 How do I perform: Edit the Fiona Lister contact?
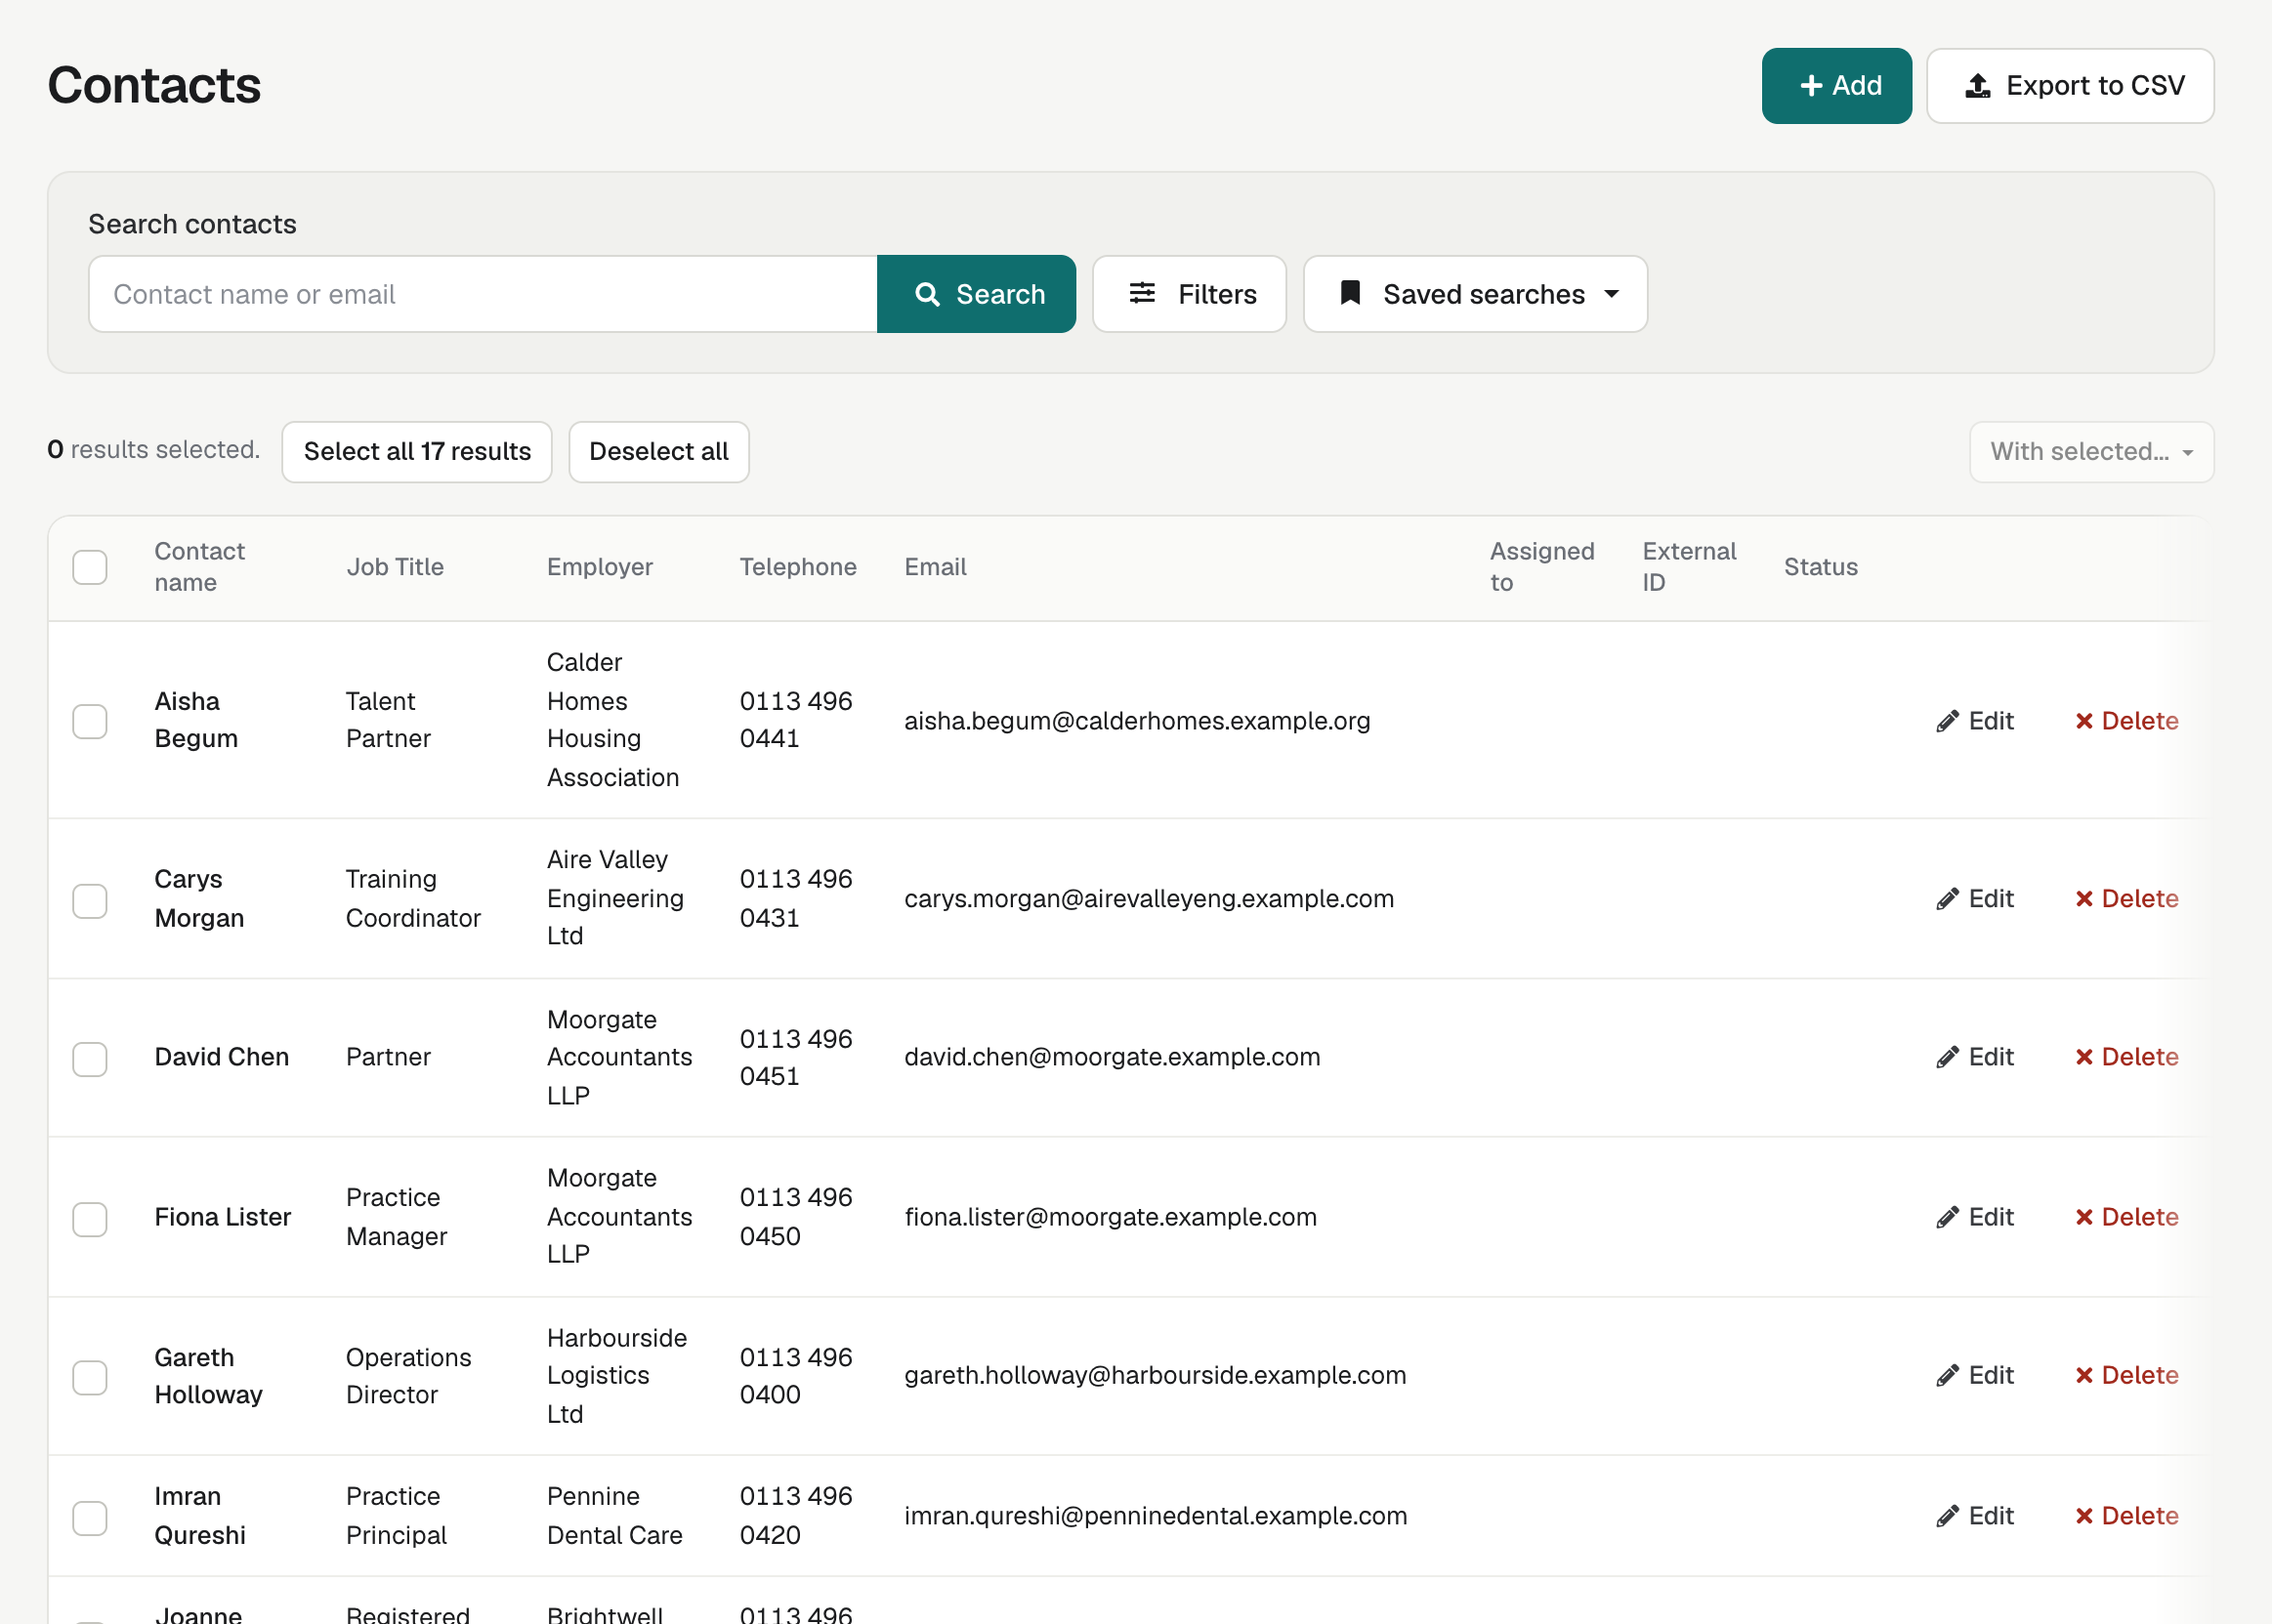click(x=1975, y=1217)
